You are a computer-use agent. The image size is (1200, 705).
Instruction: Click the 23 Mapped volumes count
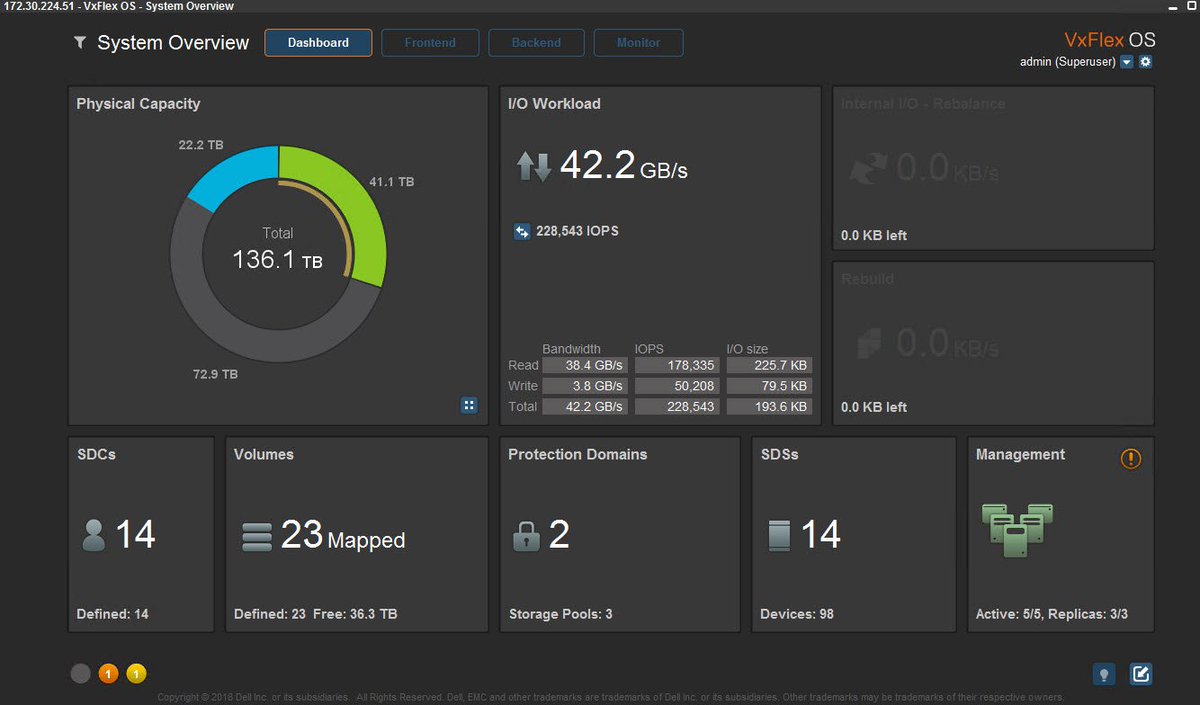[343, 536]
